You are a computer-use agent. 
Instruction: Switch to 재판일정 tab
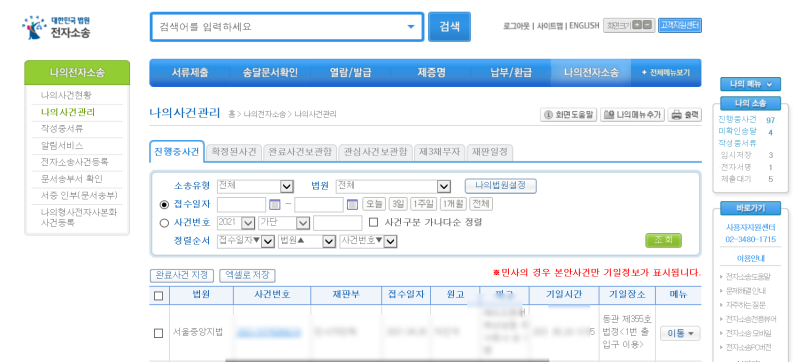pyautogui.click(x=490, y=152)
